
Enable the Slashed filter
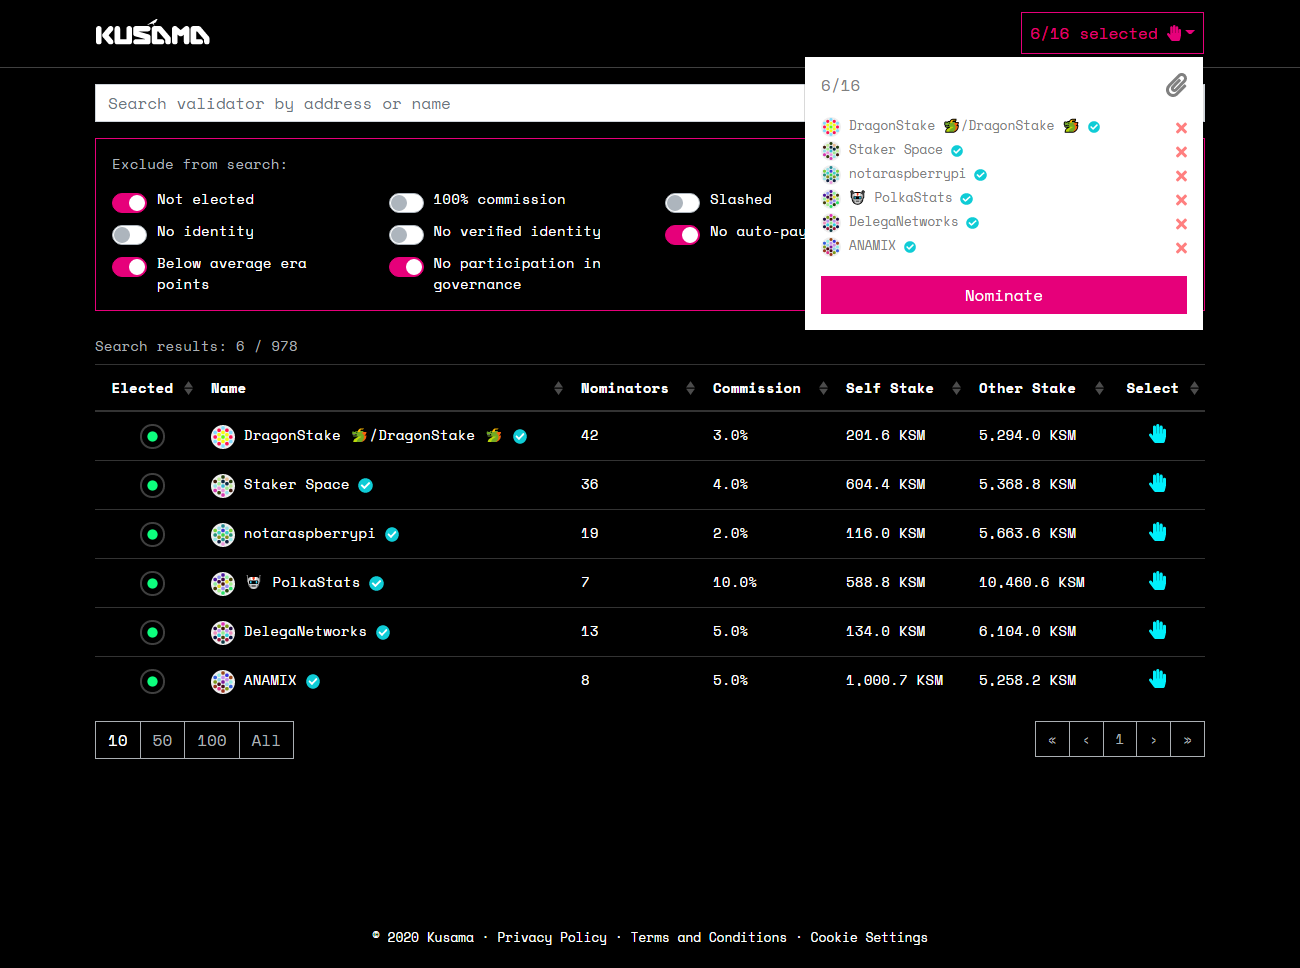click(682, 203)
